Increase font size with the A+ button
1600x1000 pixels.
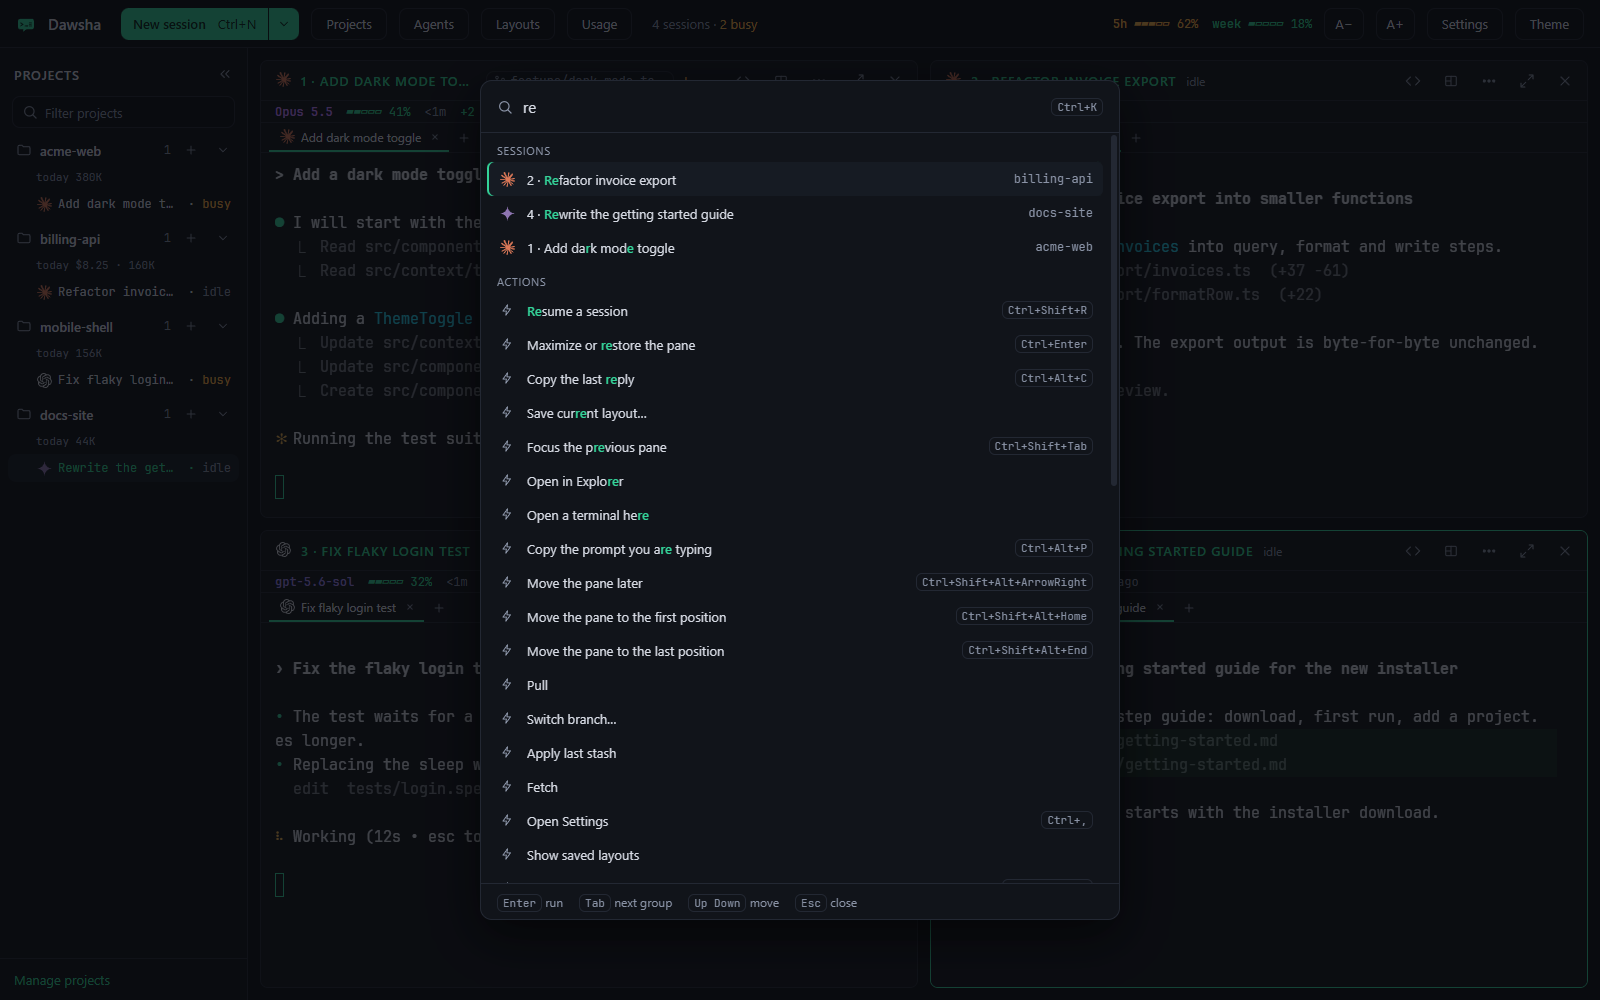point(1395,24)
